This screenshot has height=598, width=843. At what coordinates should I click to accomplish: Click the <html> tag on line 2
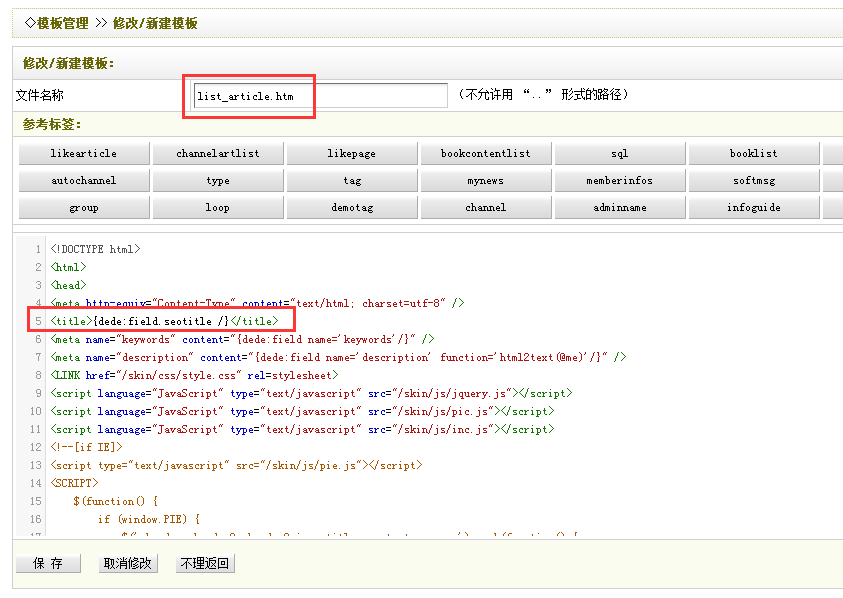tap(68, 267)
